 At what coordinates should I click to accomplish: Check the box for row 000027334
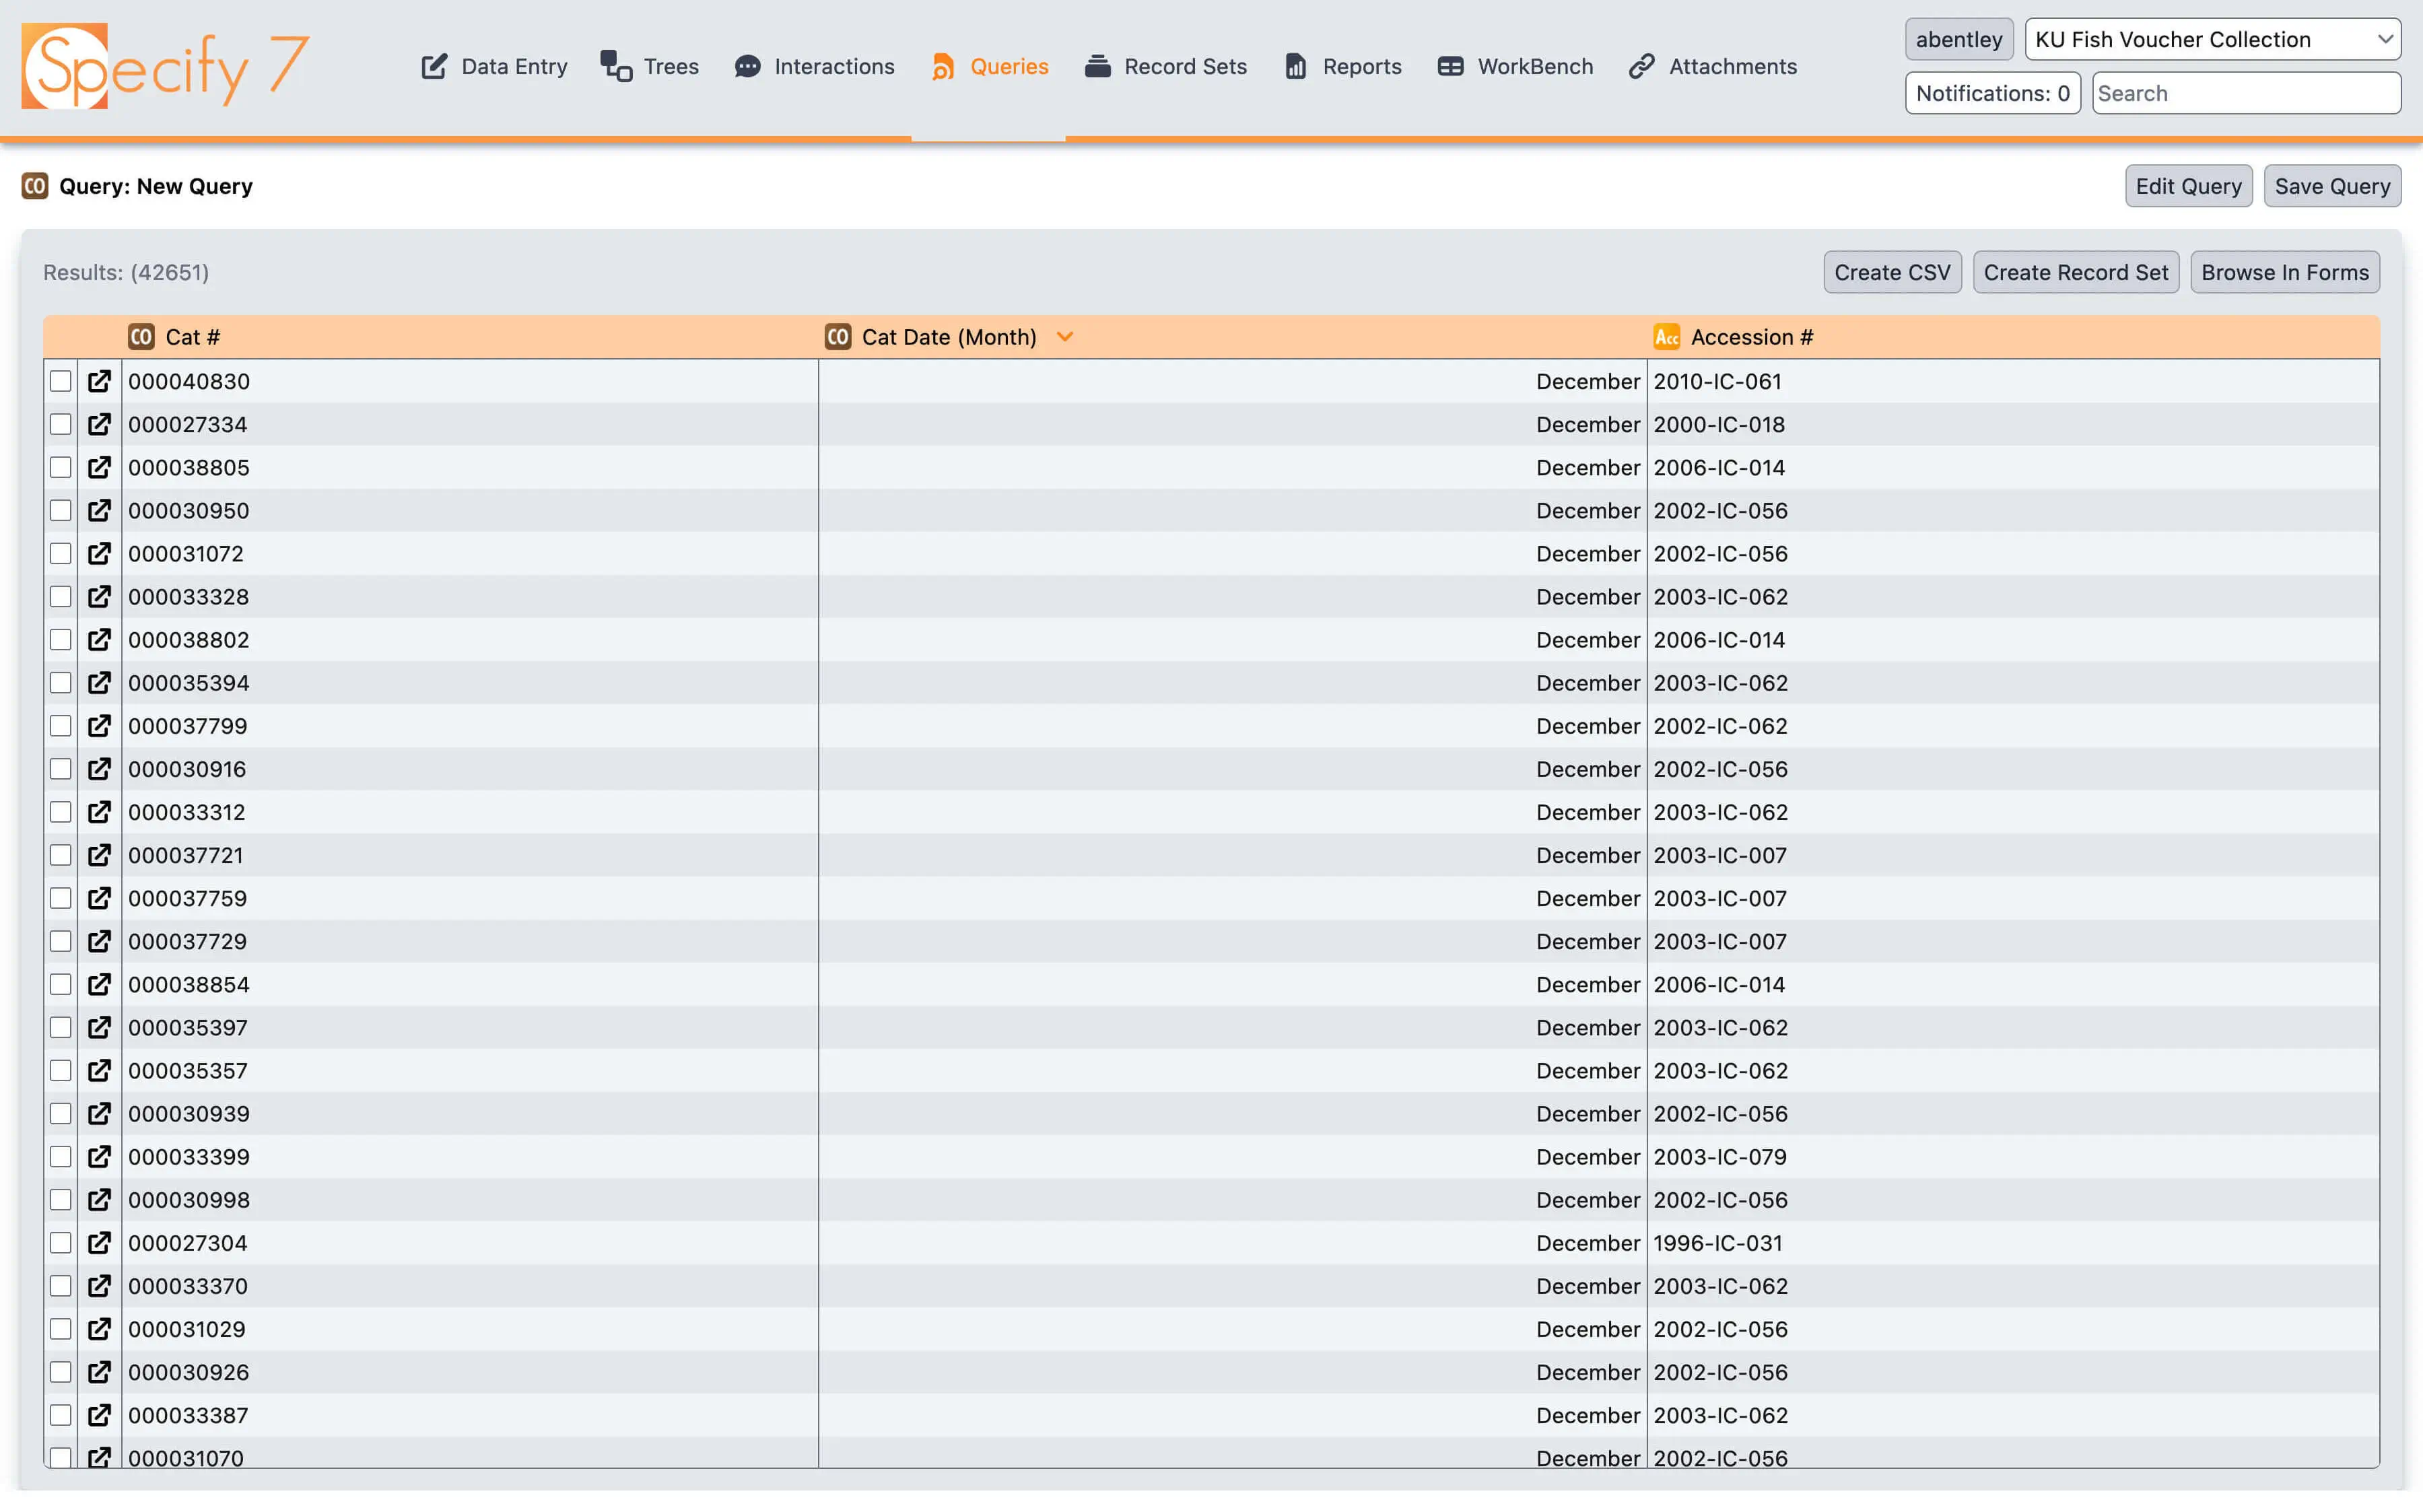(61, 424)
